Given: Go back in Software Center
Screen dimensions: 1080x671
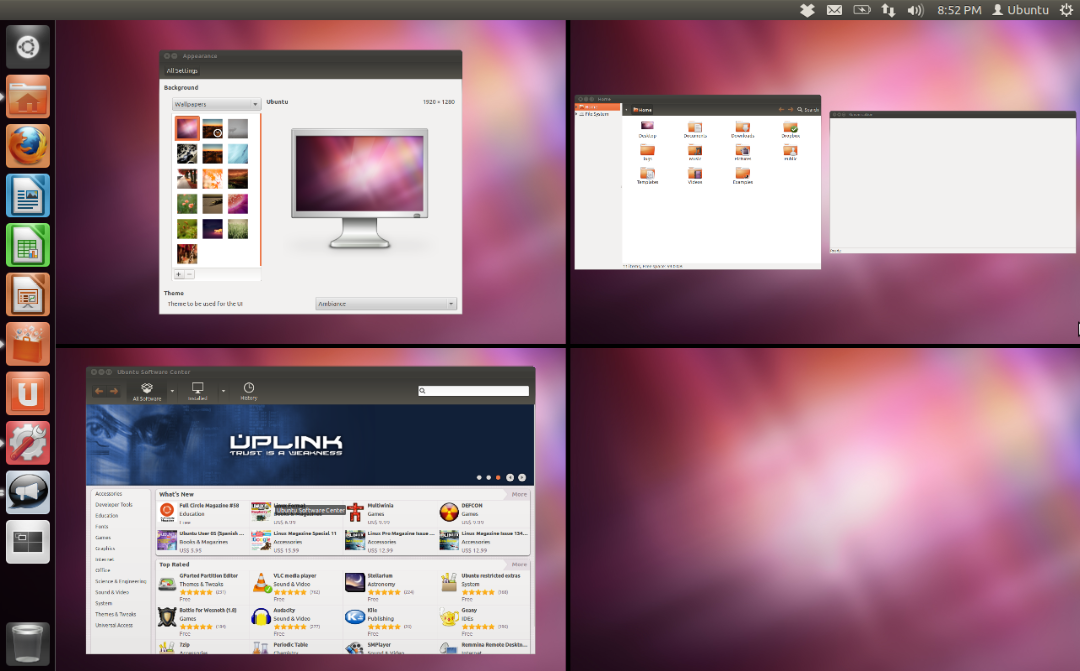Looking at the screenshot, I should (99, 391).
